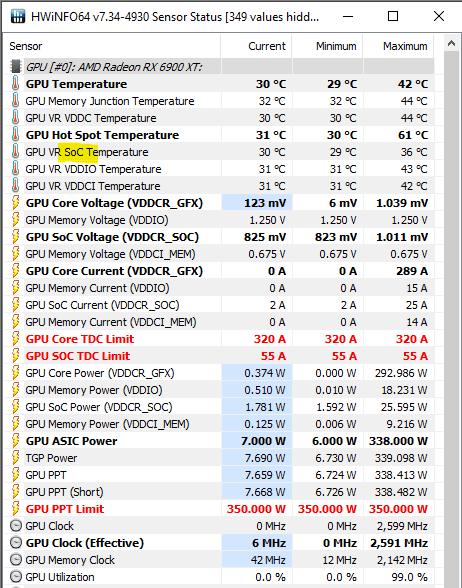
Task: Select GPU Memory Current (VDDCI_MEM) label
Action: click(111, 322)
